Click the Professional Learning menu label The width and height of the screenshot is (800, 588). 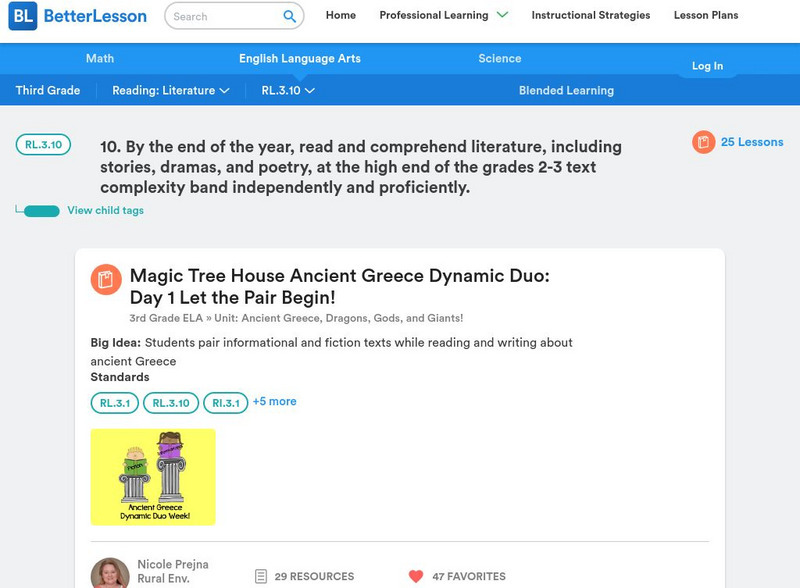[434, 15]
